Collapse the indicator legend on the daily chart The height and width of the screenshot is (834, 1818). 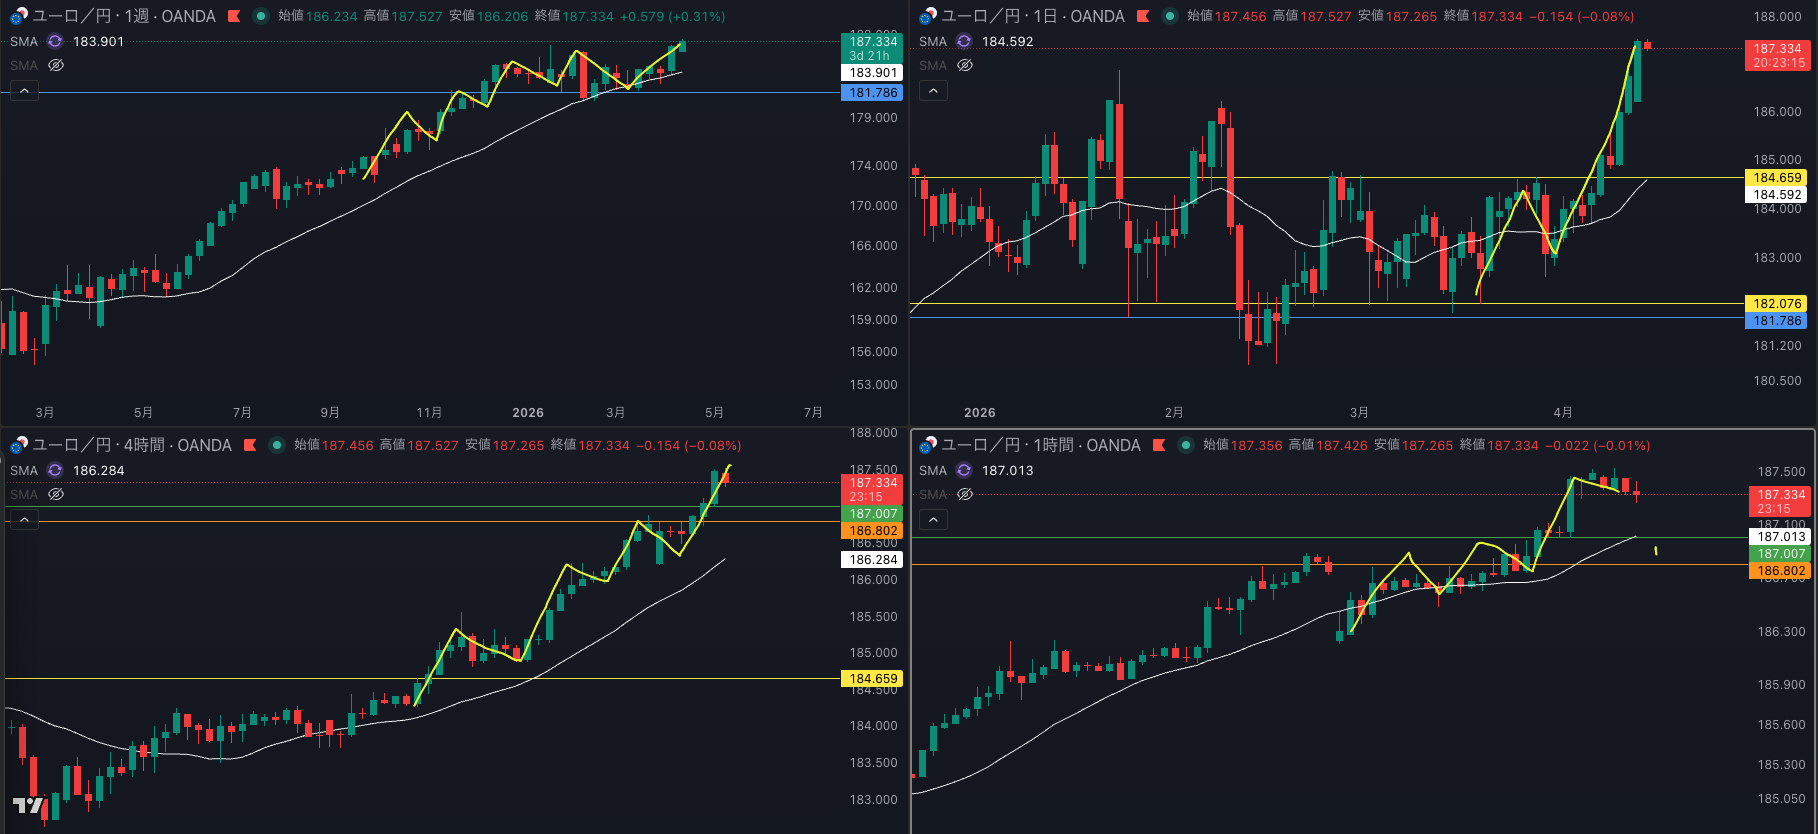pos(933,91)
